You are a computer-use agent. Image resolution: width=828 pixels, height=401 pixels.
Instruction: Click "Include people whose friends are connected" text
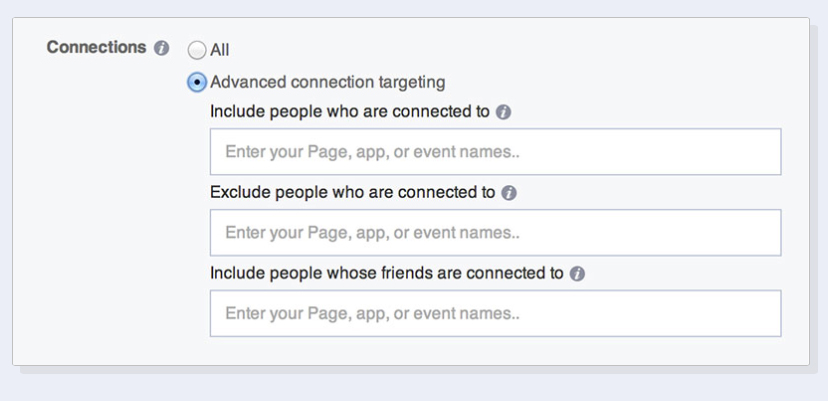(x=387, y=272)
